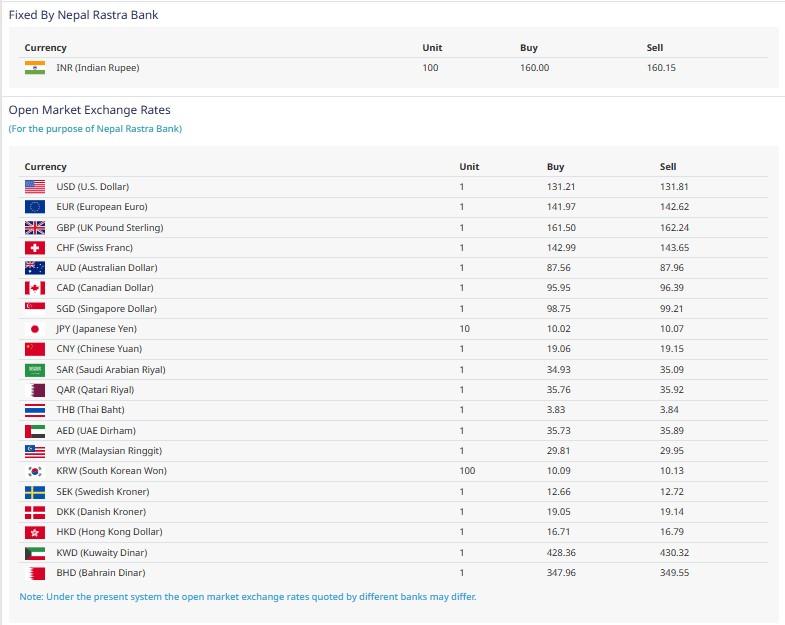785x625 pixels.
Task: Click the Currency header in open market table
Action: (46, 167)
